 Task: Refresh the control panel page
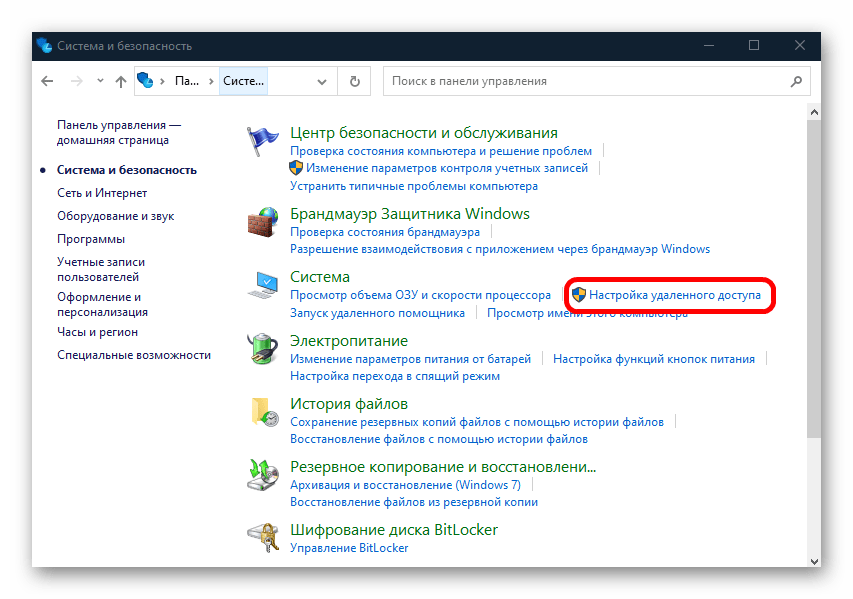(355, 81)
